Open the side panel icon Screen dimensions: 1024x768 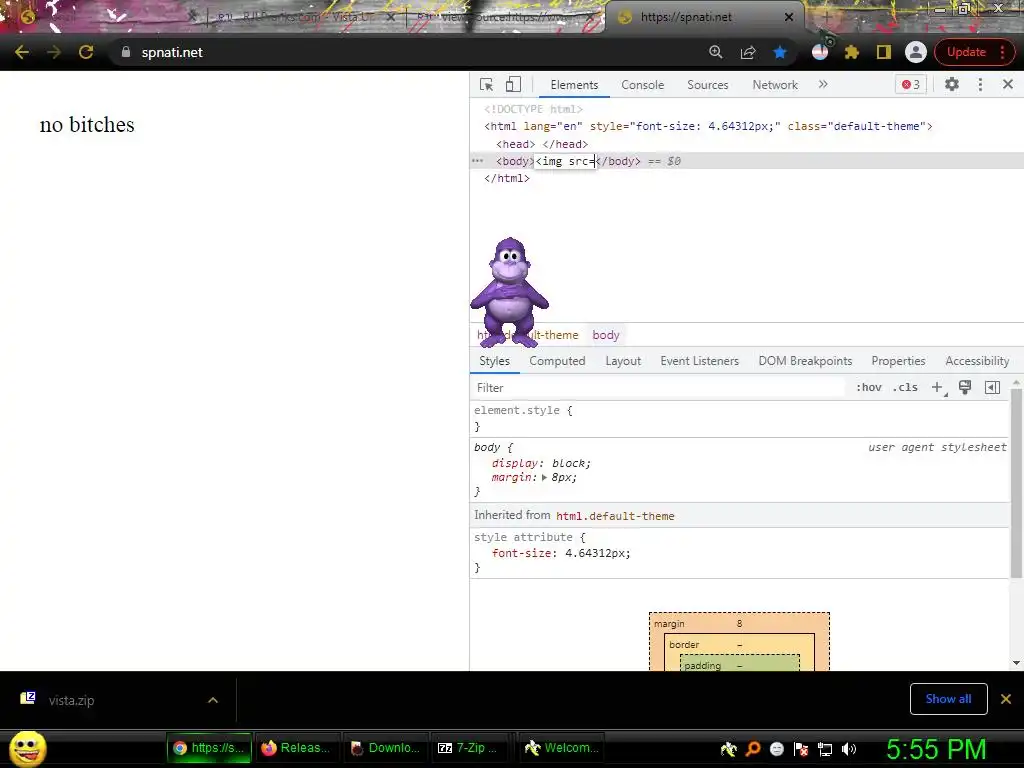pos(884,52)
